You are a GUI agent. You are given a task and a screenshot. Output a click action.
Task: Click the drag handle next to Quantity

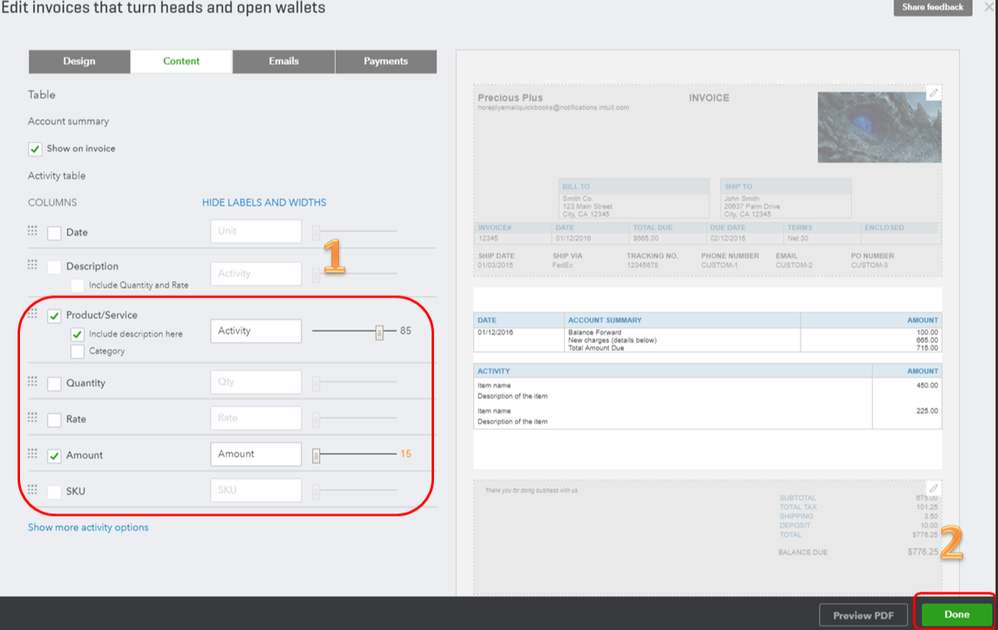32,381
